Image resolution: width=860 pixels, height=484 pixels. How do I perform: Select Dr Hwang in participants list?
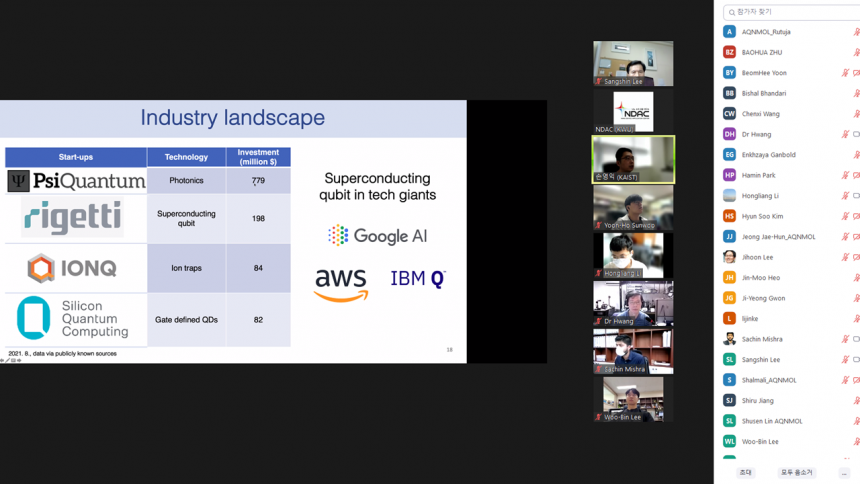pos(756,134)
